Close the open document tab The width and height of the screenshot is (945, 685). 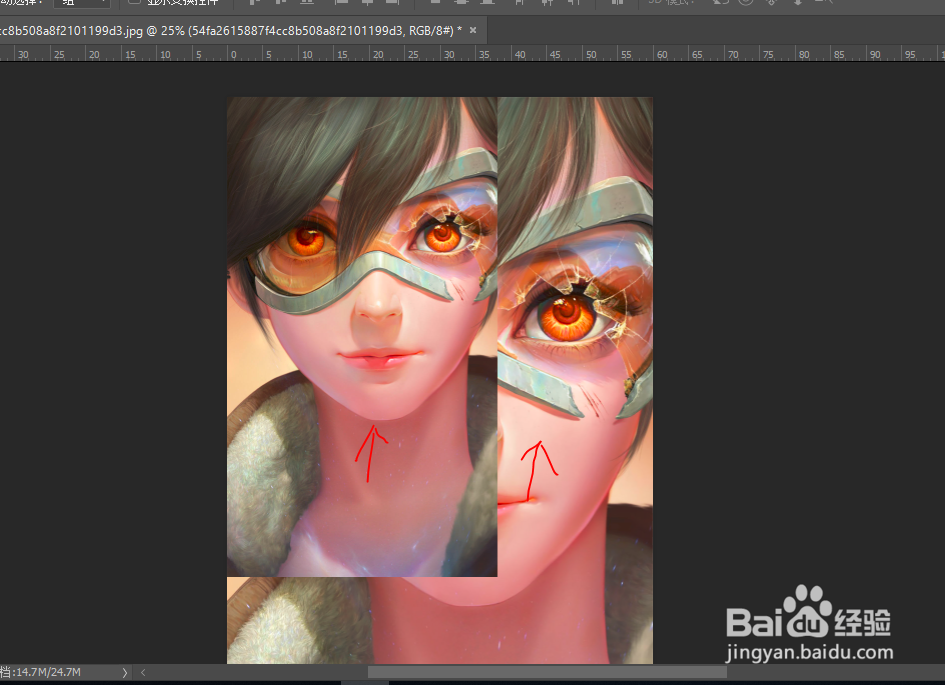click(473, 30)
